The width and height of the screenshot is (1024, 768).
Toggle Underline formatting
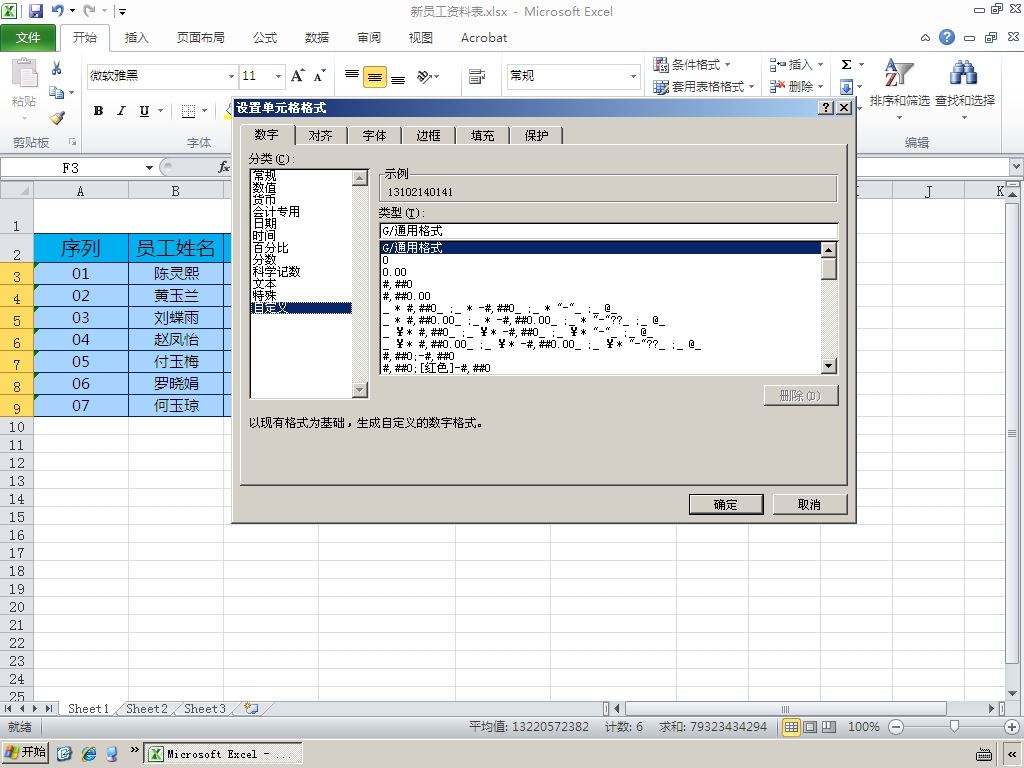tap(144, 111)
